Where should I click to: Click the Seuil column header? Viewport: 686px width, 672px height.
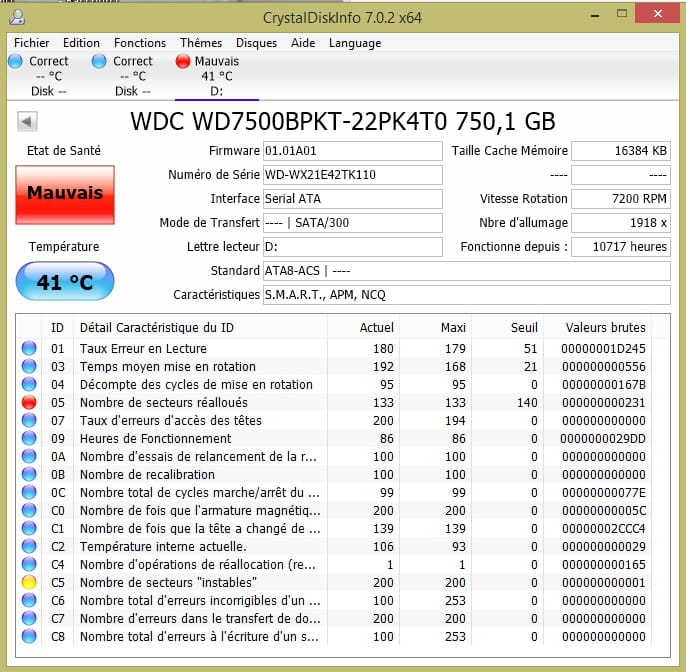(508, 328)
